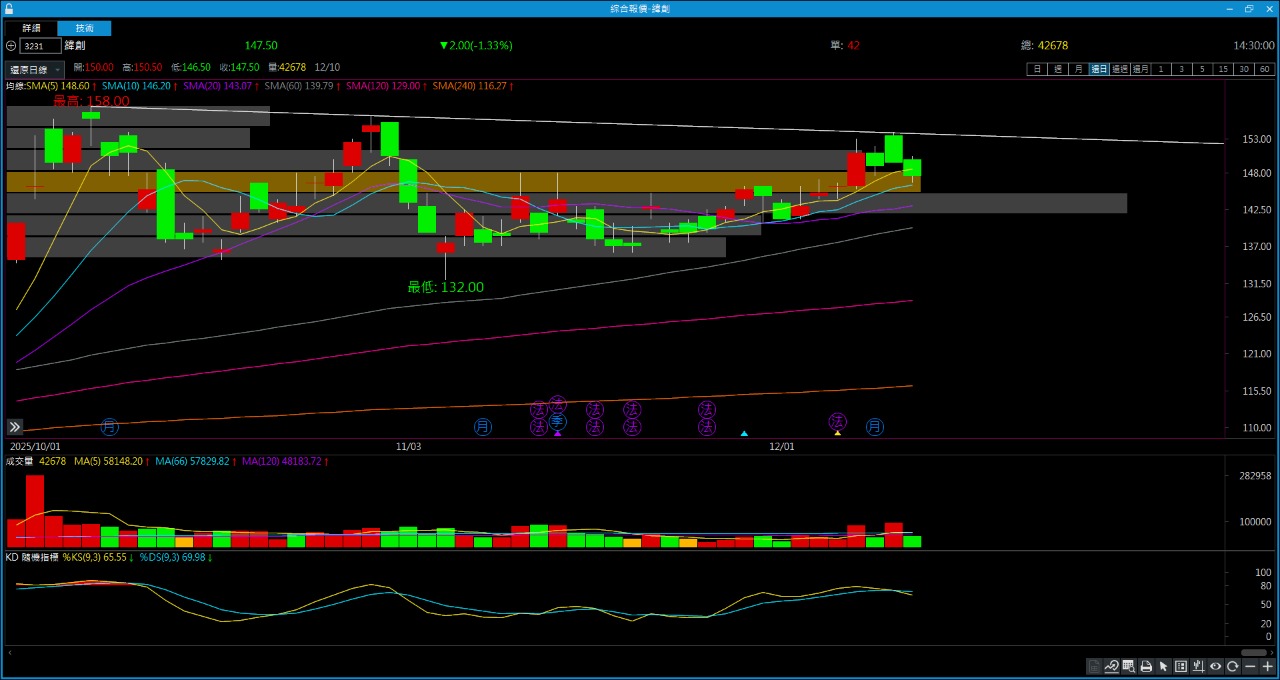Click the circled plus beside stock code
Screen dimensions: 1280x680
(x=11, y=46)
